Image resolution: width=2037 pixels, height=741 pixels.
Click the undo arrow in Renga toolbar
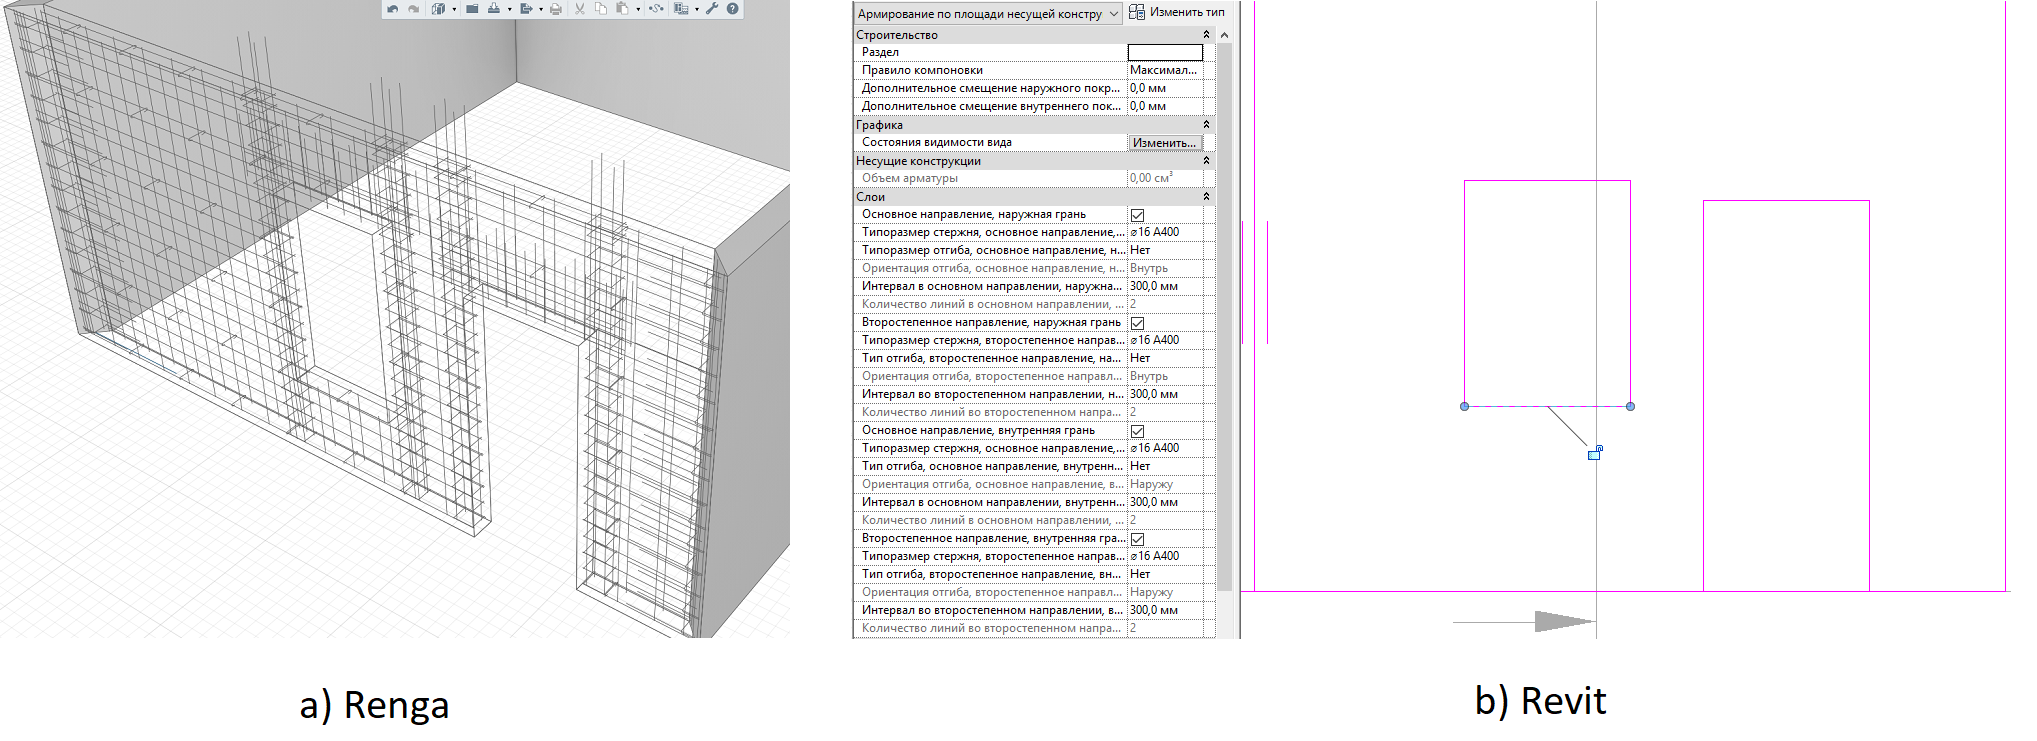(393, 9)
